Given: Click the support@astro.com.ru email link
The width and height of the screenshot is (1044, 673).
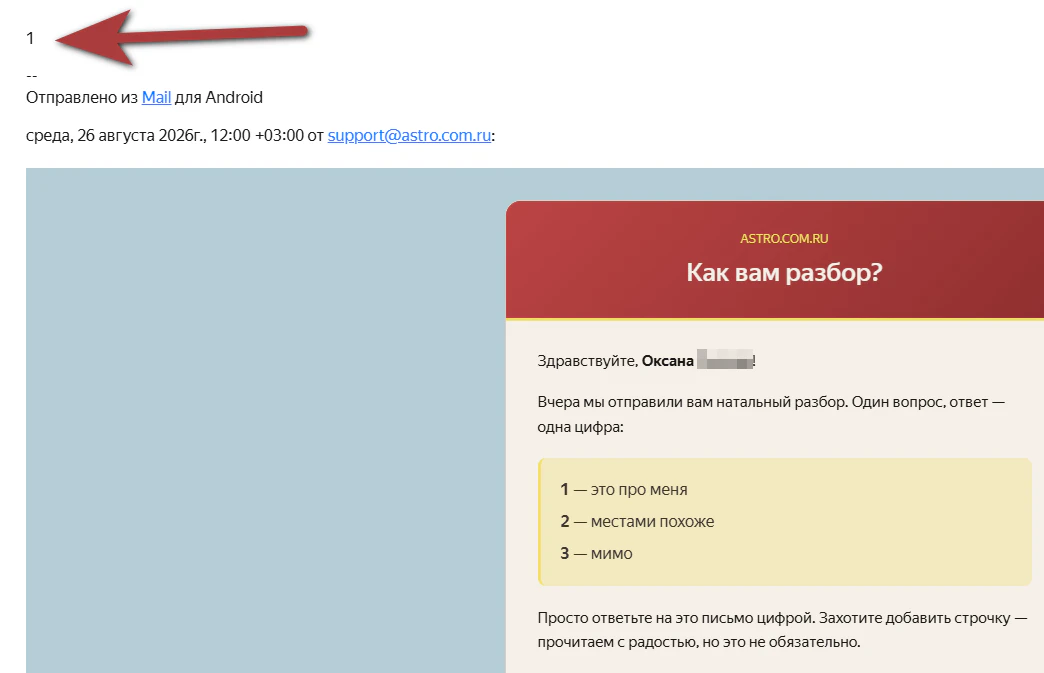Looking at the screenshot, I should point(409,135).
